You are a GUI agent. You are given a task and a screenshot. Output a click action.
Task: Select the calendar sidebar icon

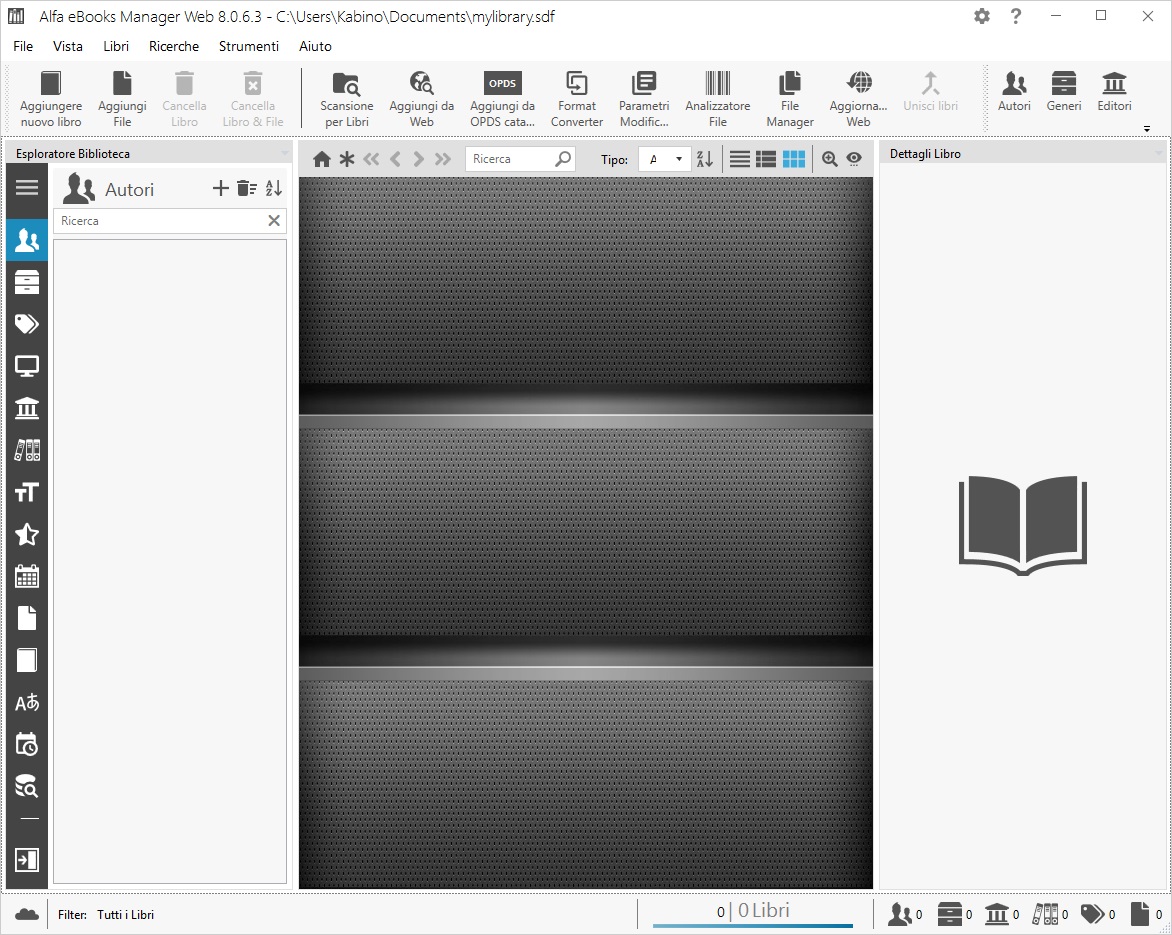pos(27,576)
